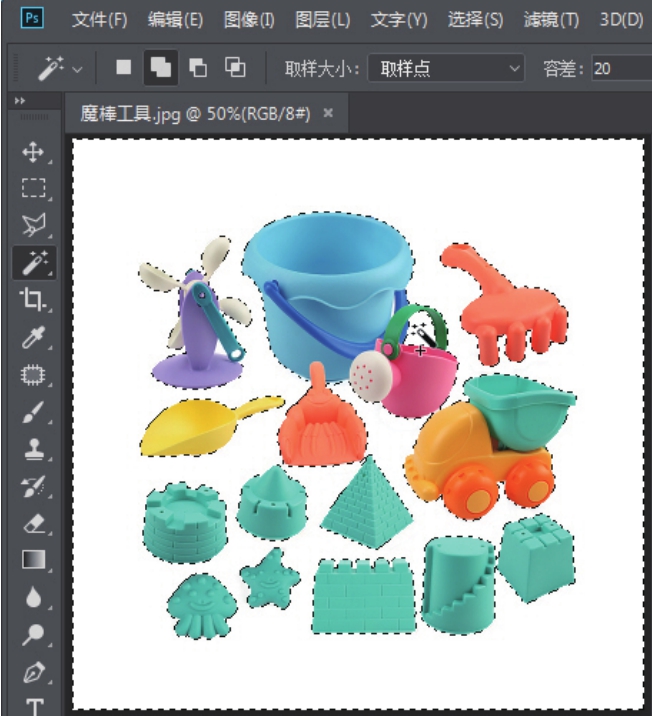Select the Dodge tool
This screenshot has width=652, height=716.
point(33,634)
